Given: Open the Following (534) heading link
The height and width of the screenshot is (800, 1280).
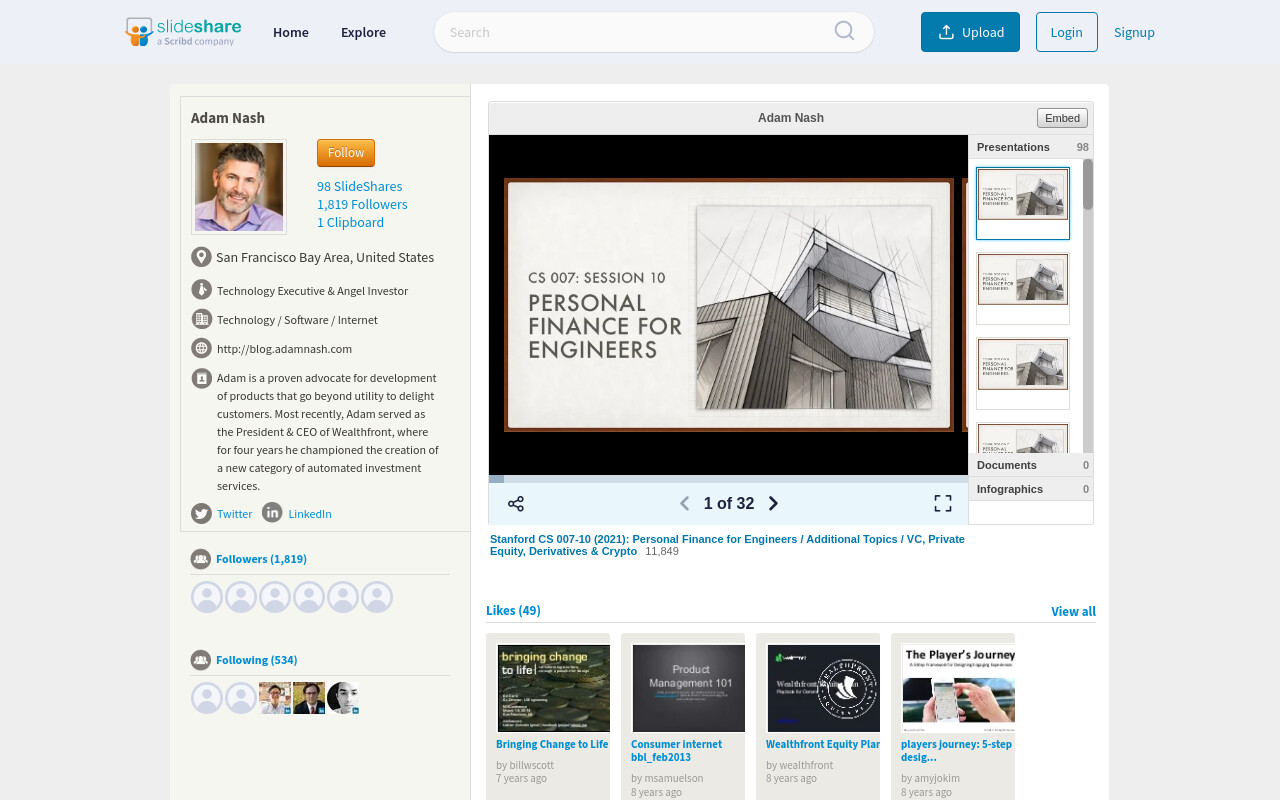Looking at the screenshot, I should click(257, 660).
